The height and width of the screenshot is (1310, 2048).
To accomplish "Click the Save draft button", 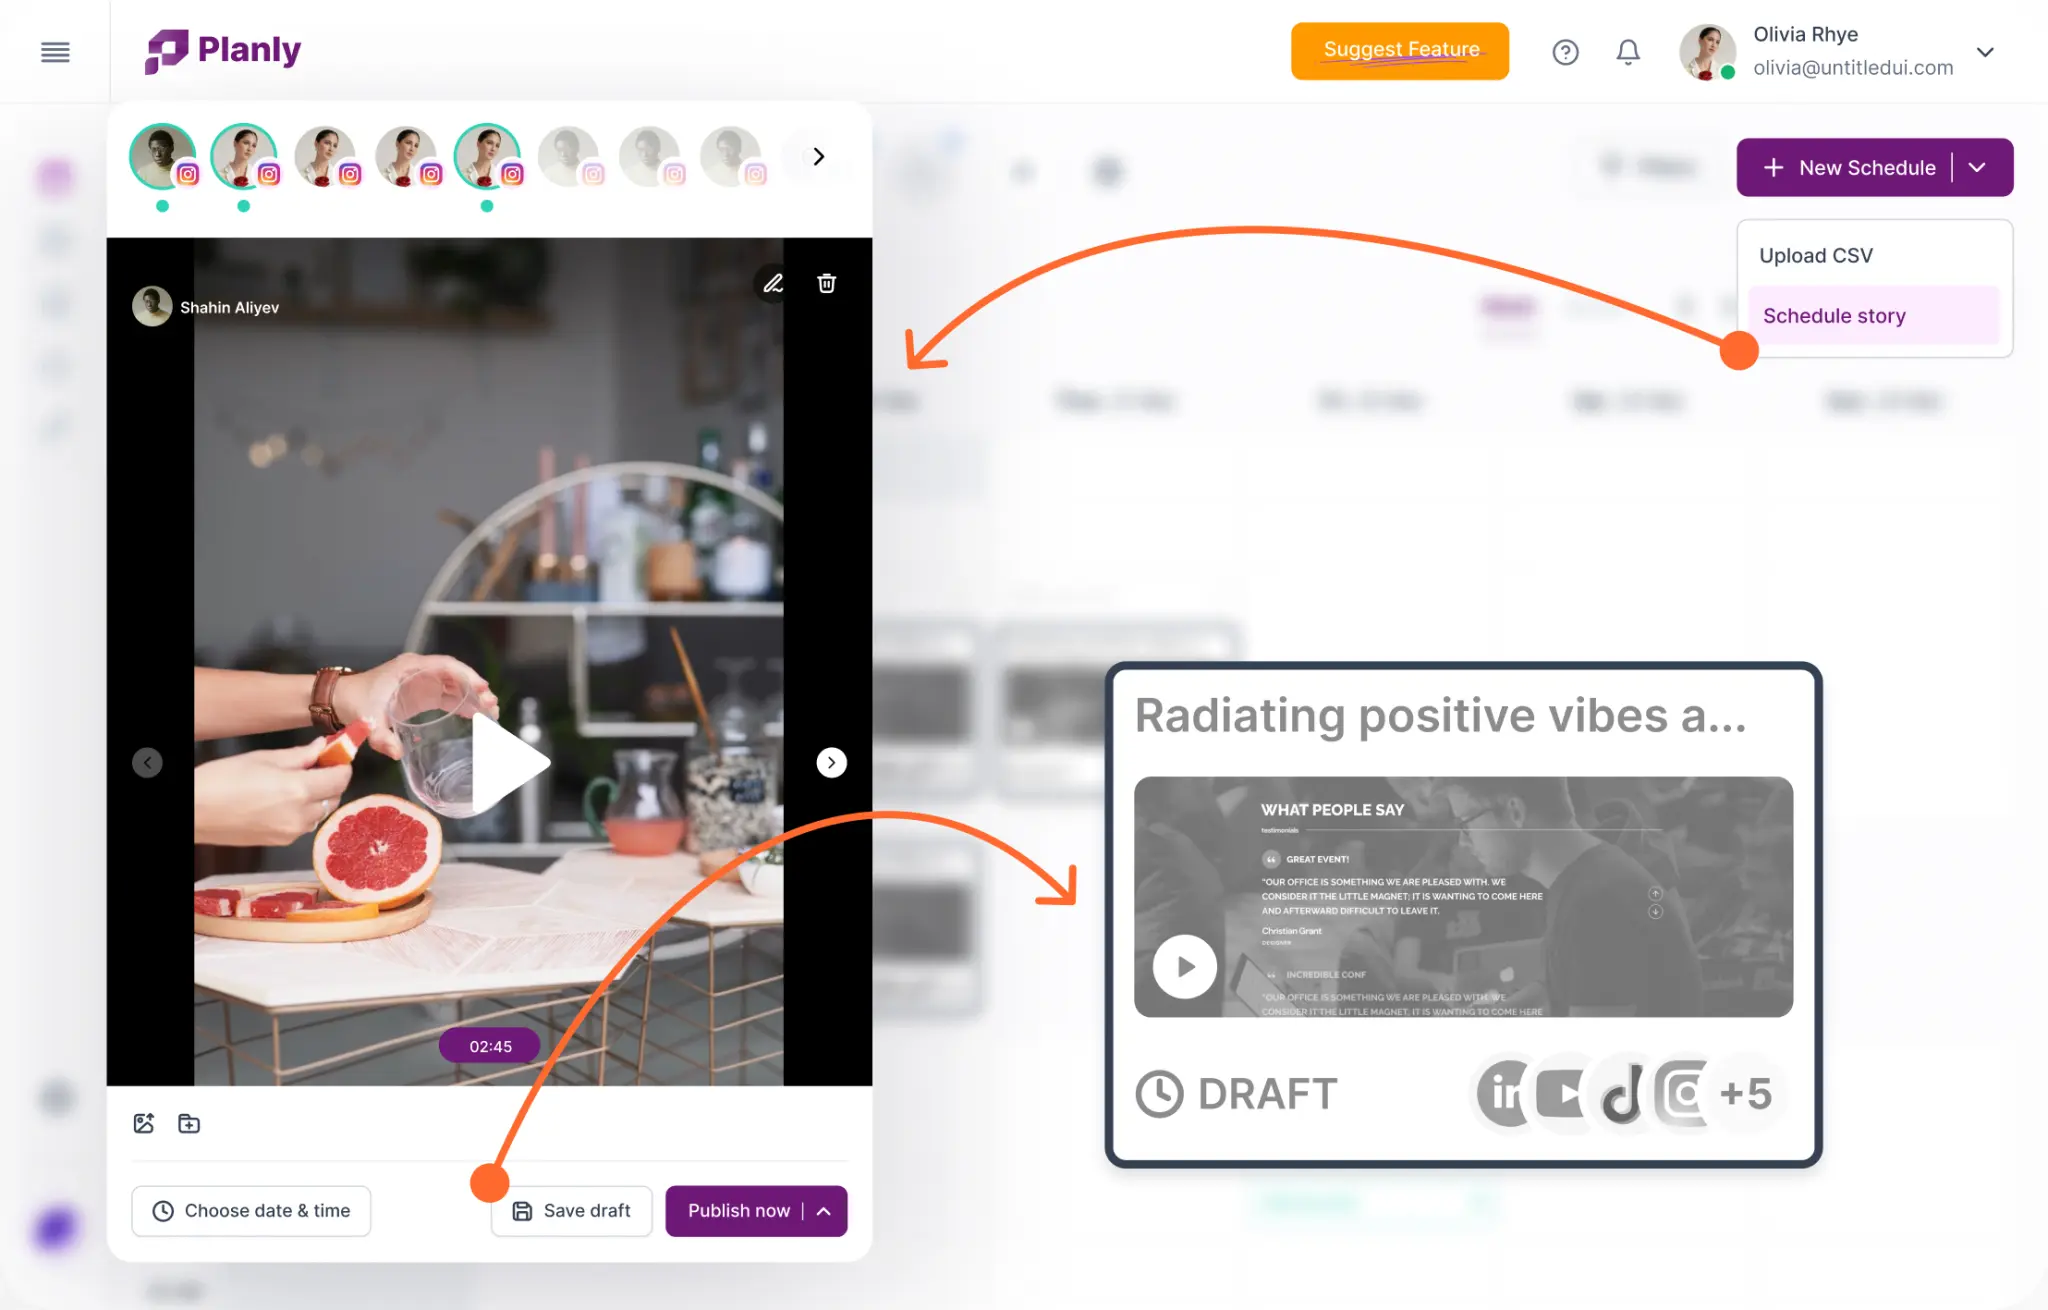I will click(x=572, y=1209).
